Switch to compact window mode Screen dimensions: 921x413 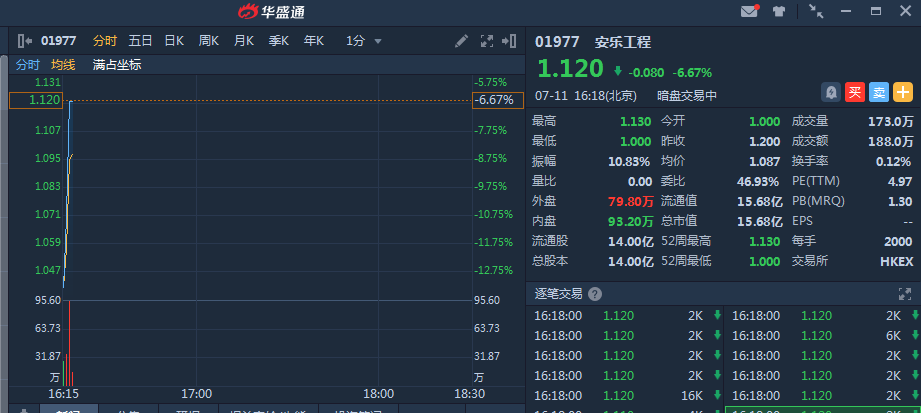tap(817, 12)
